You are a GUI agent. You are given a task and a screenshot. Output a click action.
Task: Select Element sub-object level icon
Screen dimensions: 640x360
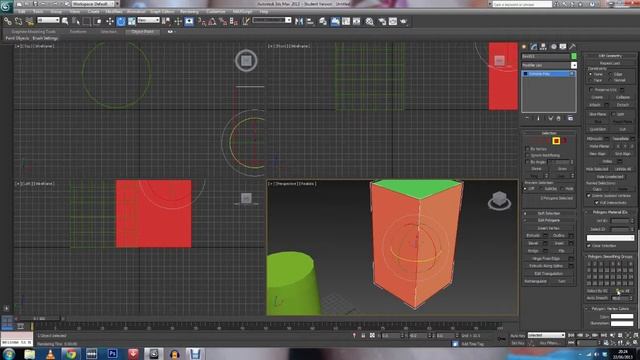(564, 141)
